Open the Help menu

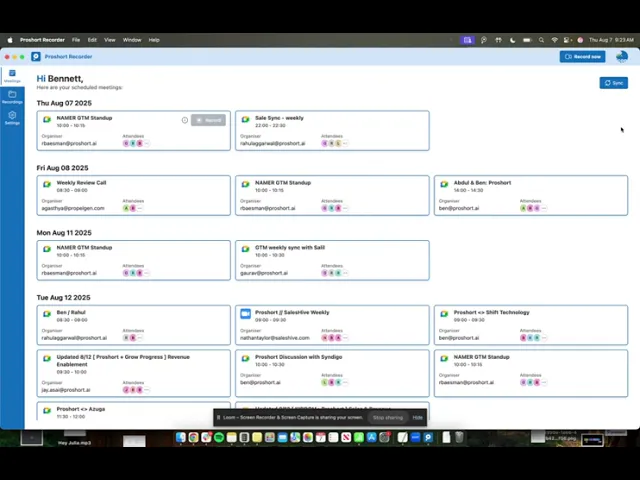tap(154, 40)
